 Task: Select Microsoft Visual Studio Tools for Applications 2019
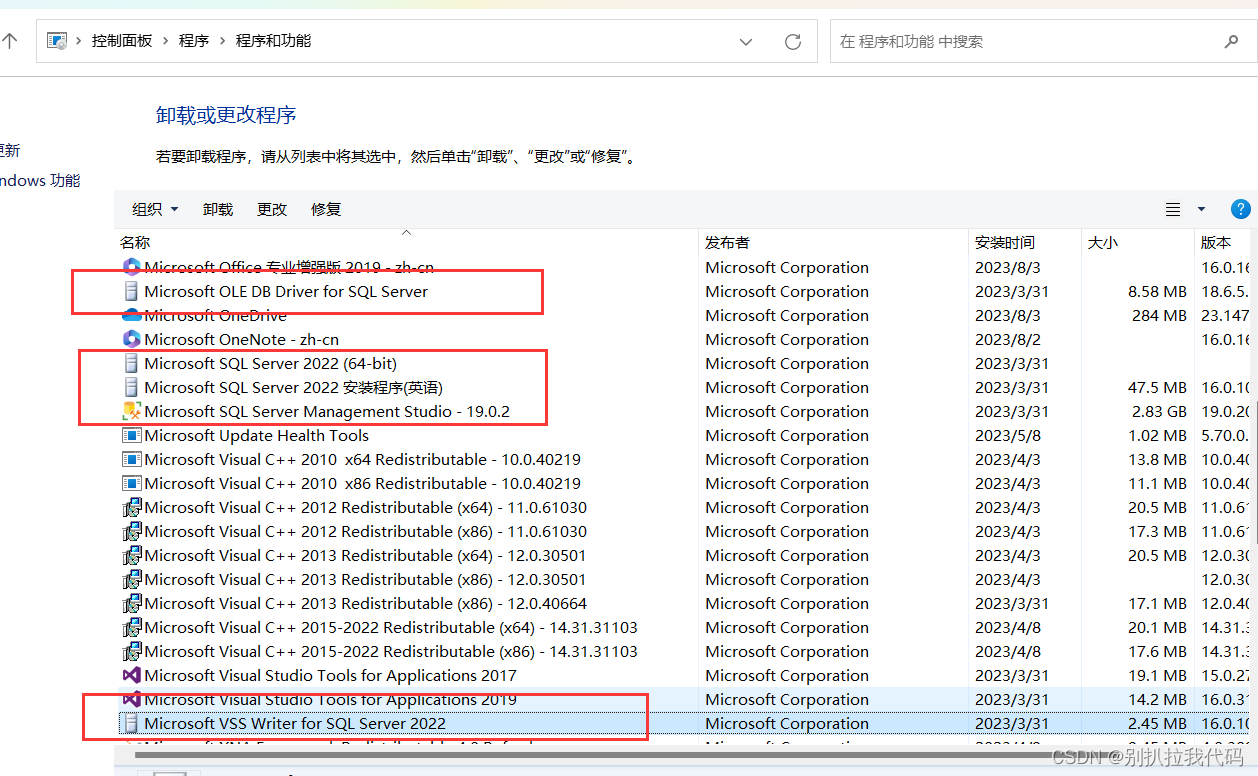(330, 699)
